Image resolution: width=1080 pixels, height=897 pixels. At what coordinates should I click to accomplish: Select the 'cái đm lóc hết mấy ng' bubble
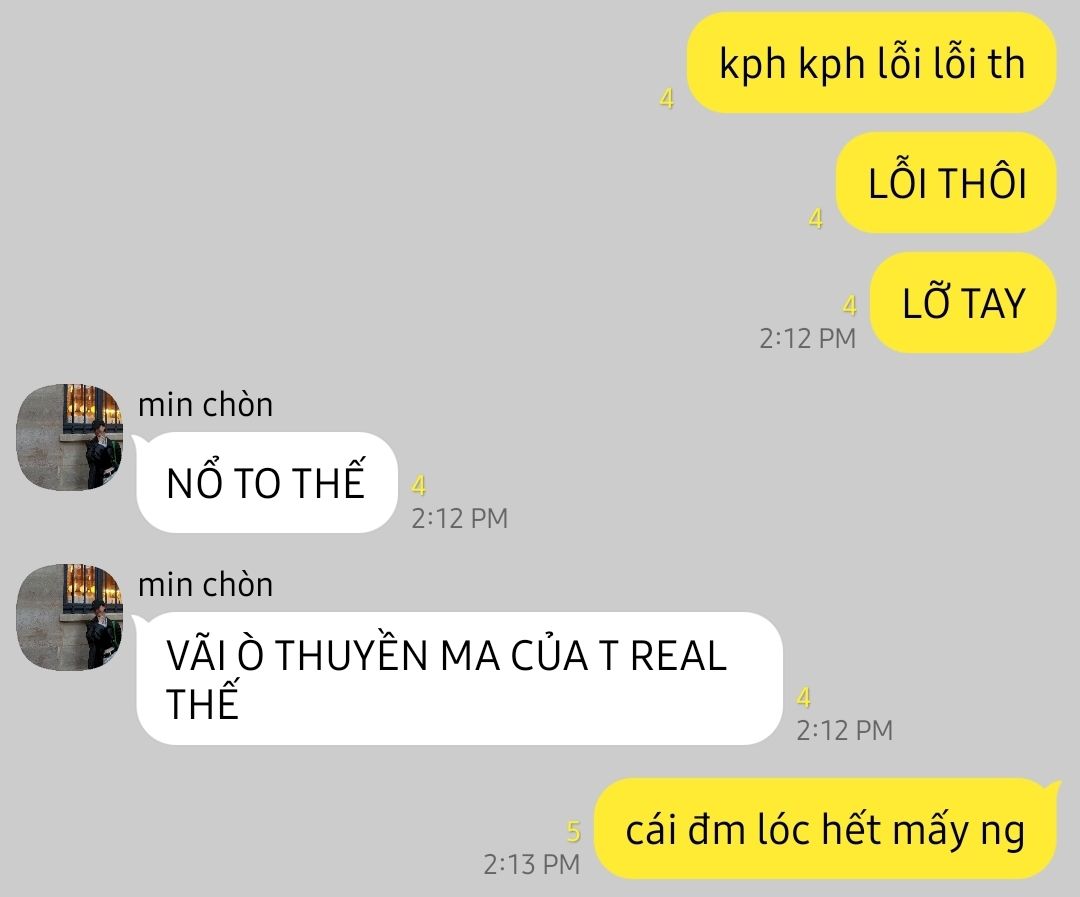pos(825,829)
